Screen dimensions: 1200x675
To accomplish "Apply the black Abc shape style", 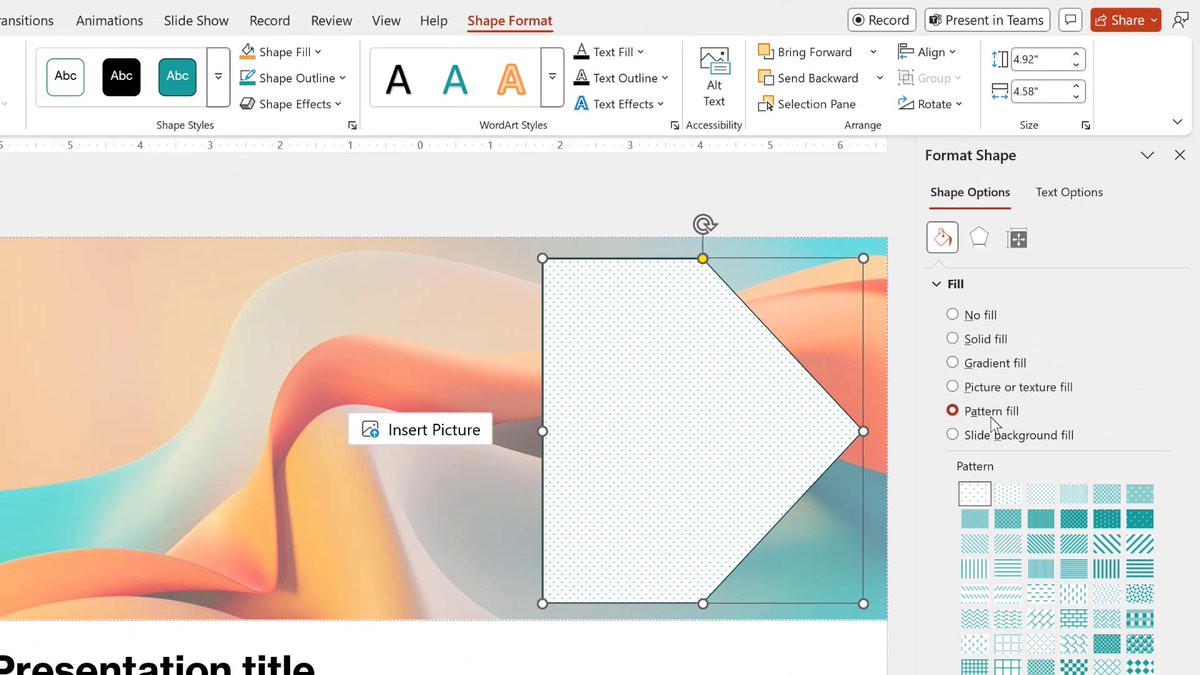I will [x=121, y=76].
